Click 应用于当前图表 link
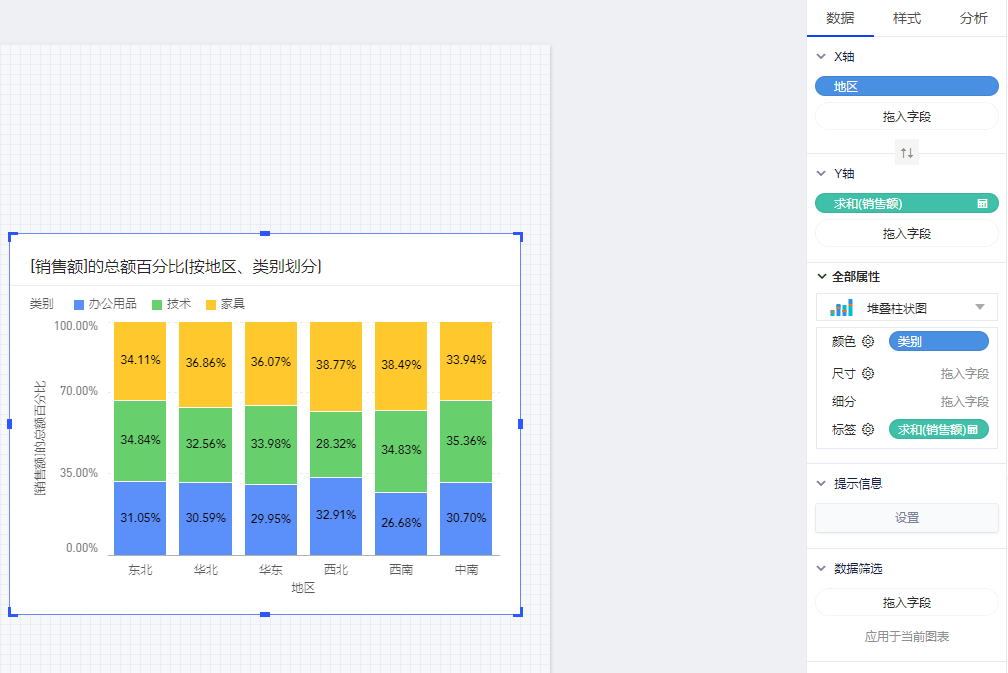Viewport: 1008px width, 673px height. coord(906,636)
